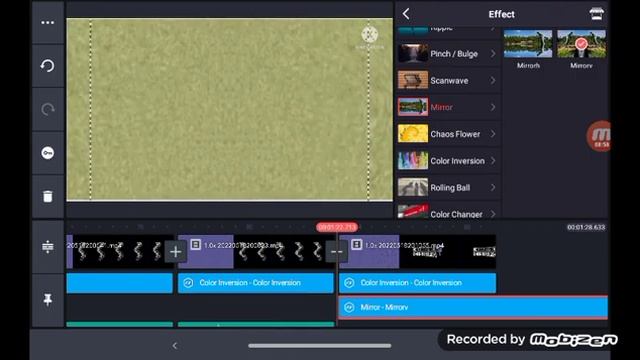Select the Mirror - Mirrorv timeline layer
The width and height of the screenshot is (640, 360).
point(473,307)
